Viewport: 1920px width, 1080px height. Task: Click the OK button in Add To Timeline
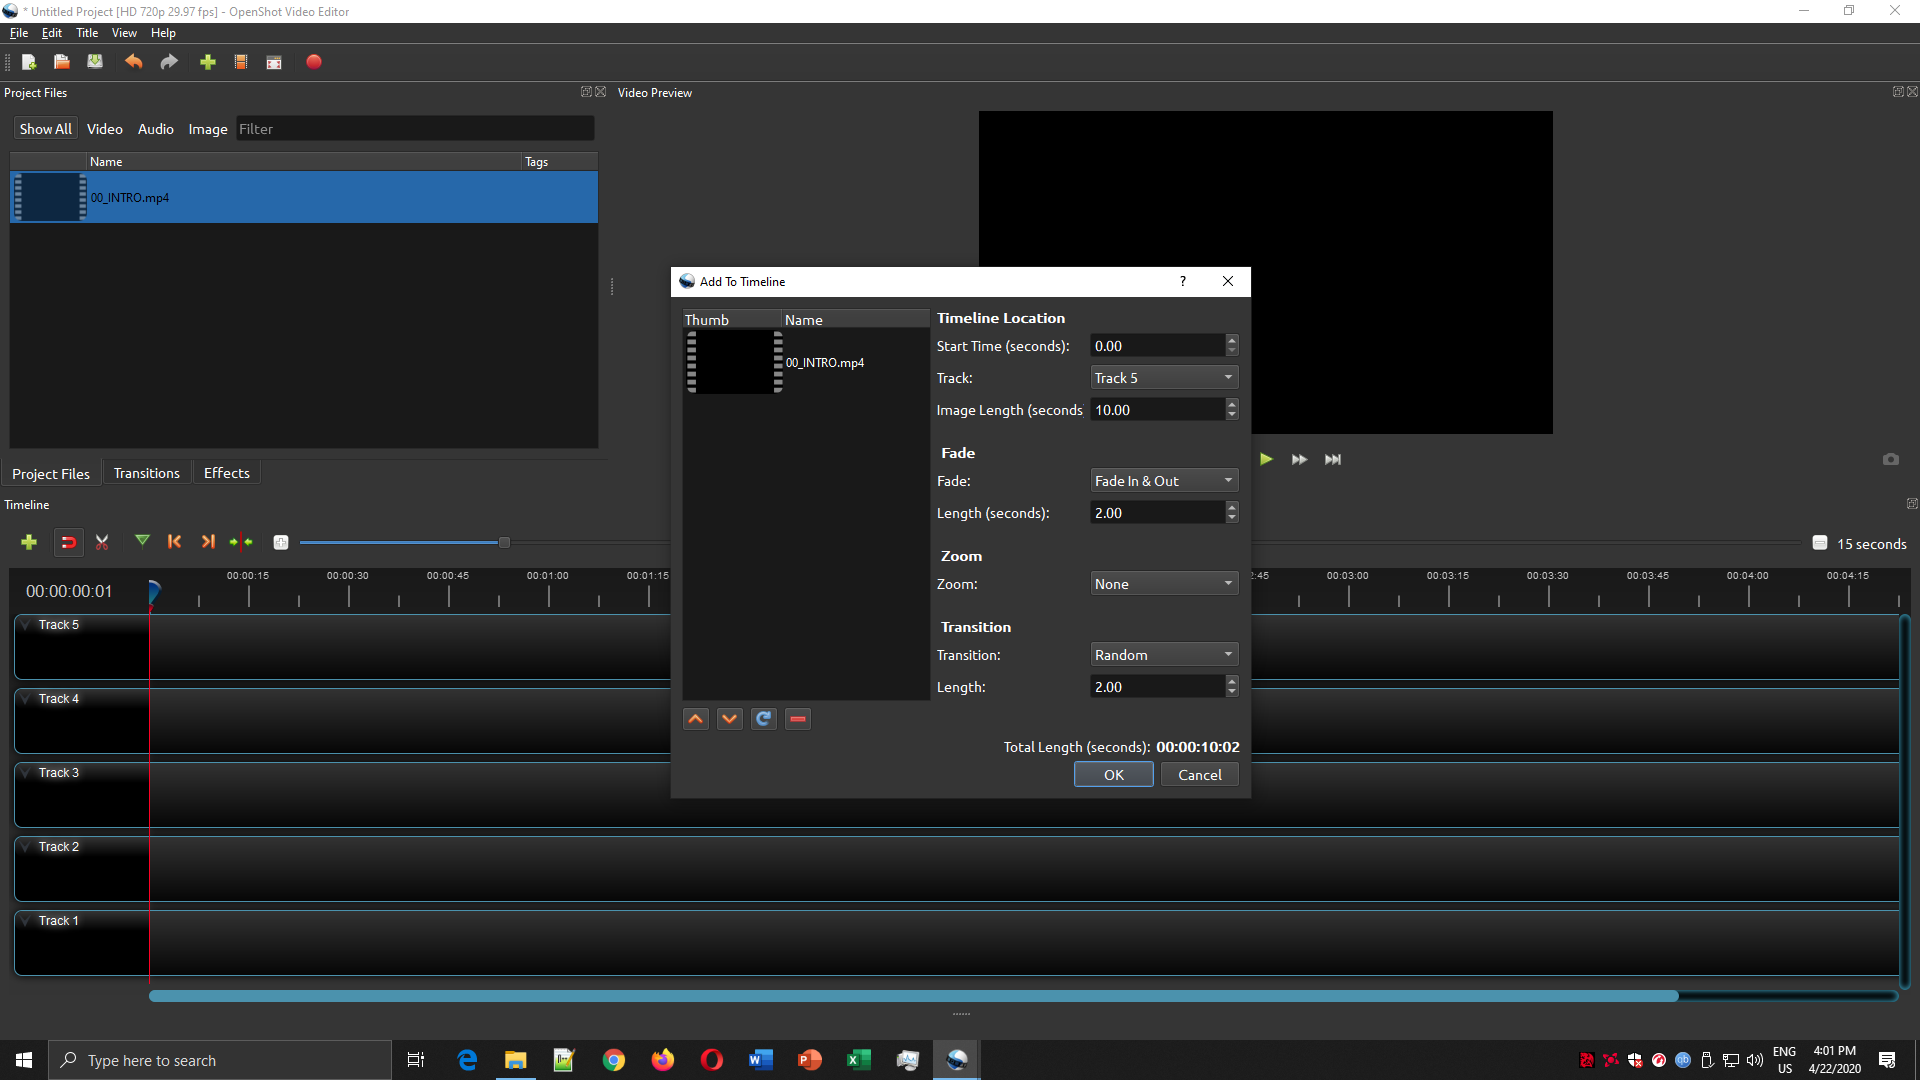point(1113,774)
